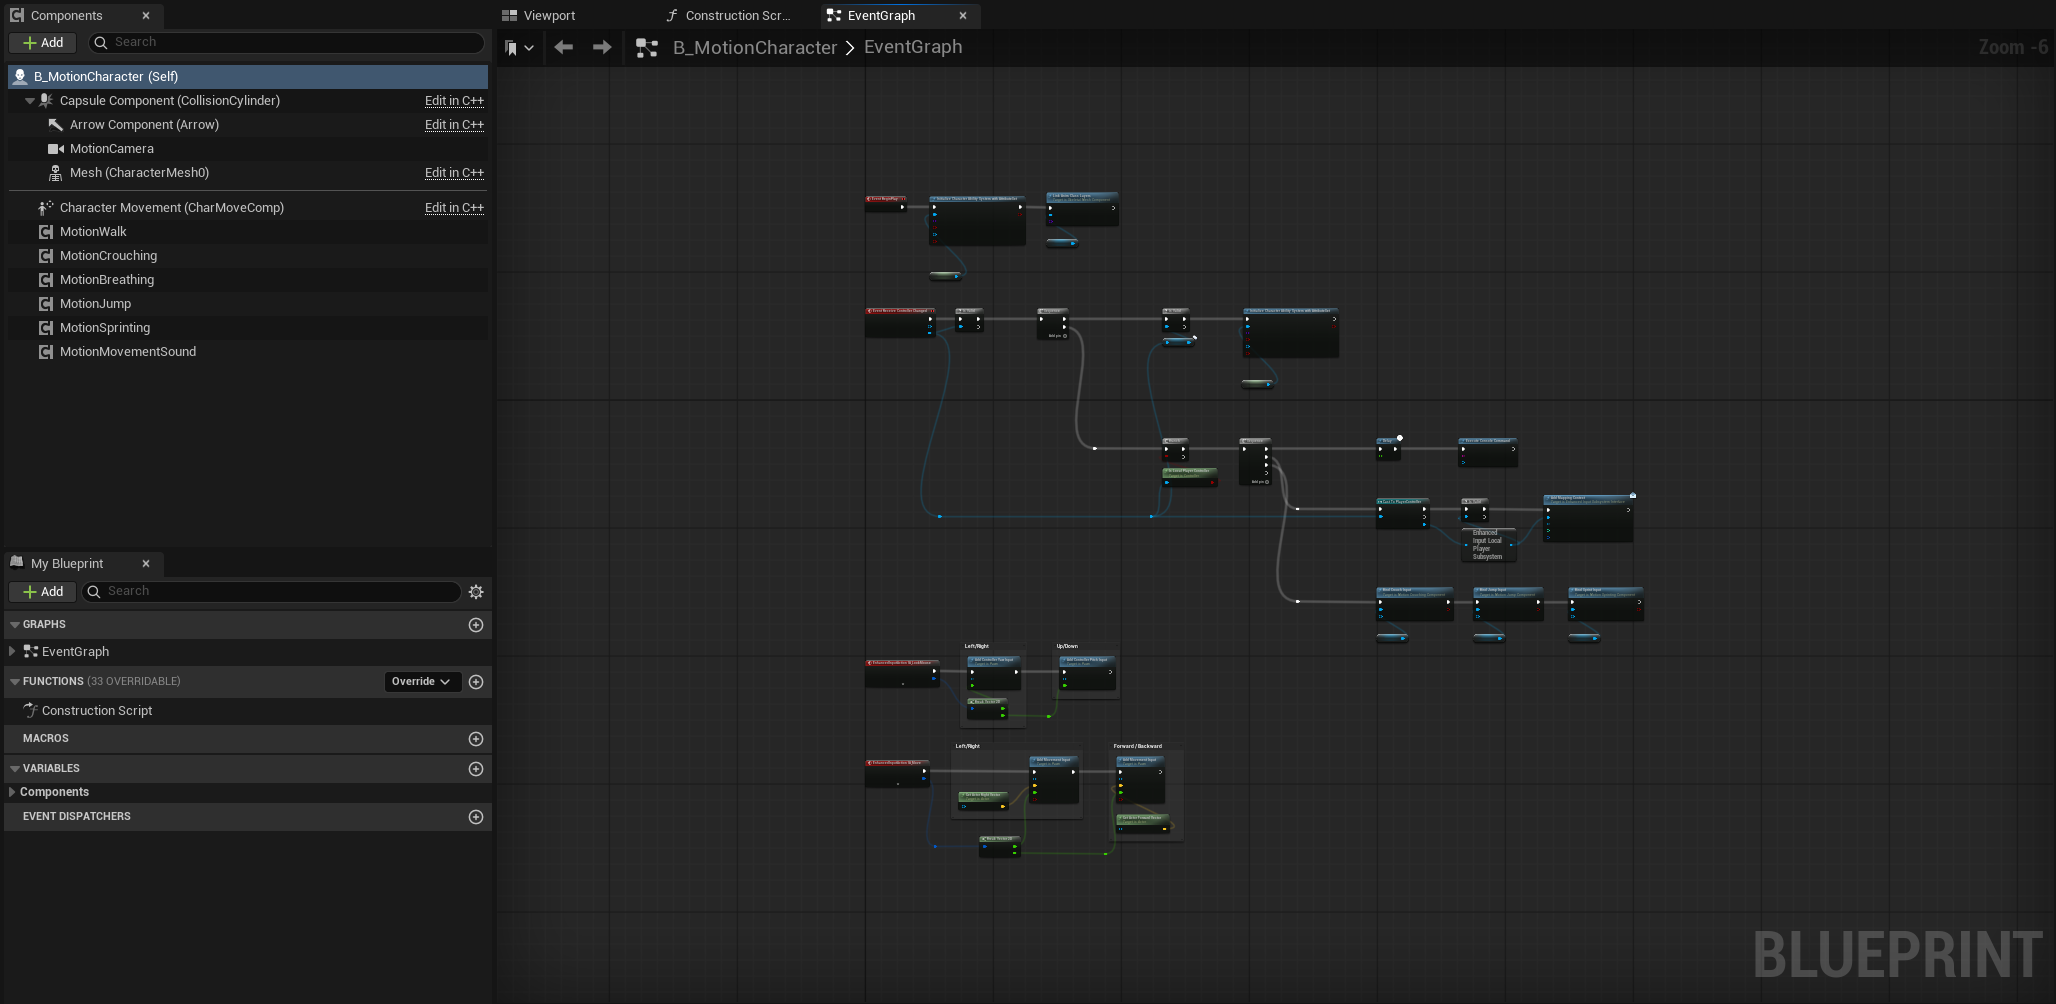Switch to the Construction Script tab
The height and width of the screenshot is (1004, 2056).
coord(737,16)
